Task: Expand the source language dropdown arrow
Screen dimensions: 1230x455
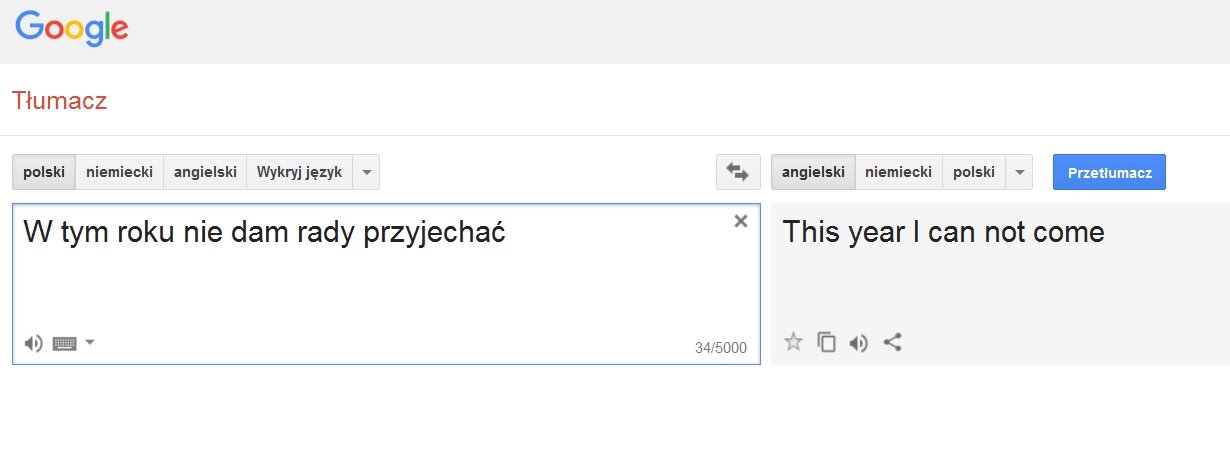Action: [366, 172]
